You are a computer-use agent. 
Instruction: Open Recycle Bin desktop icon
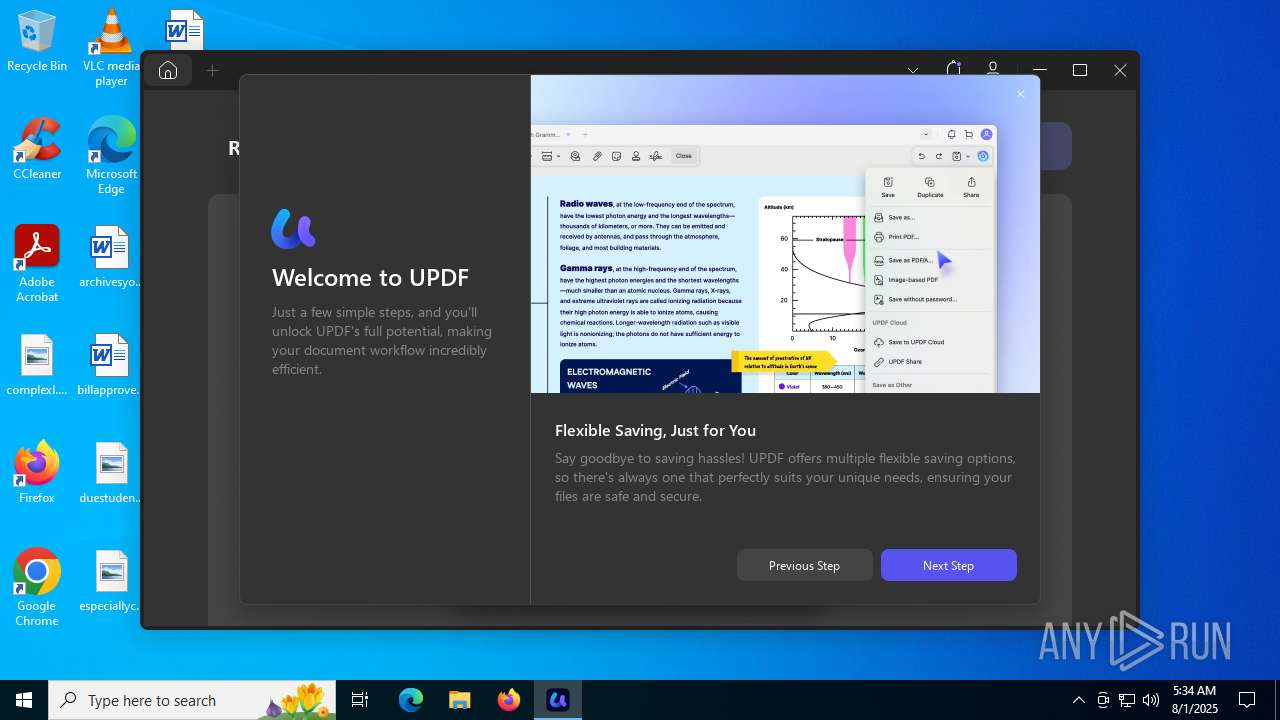click(37, 42)
